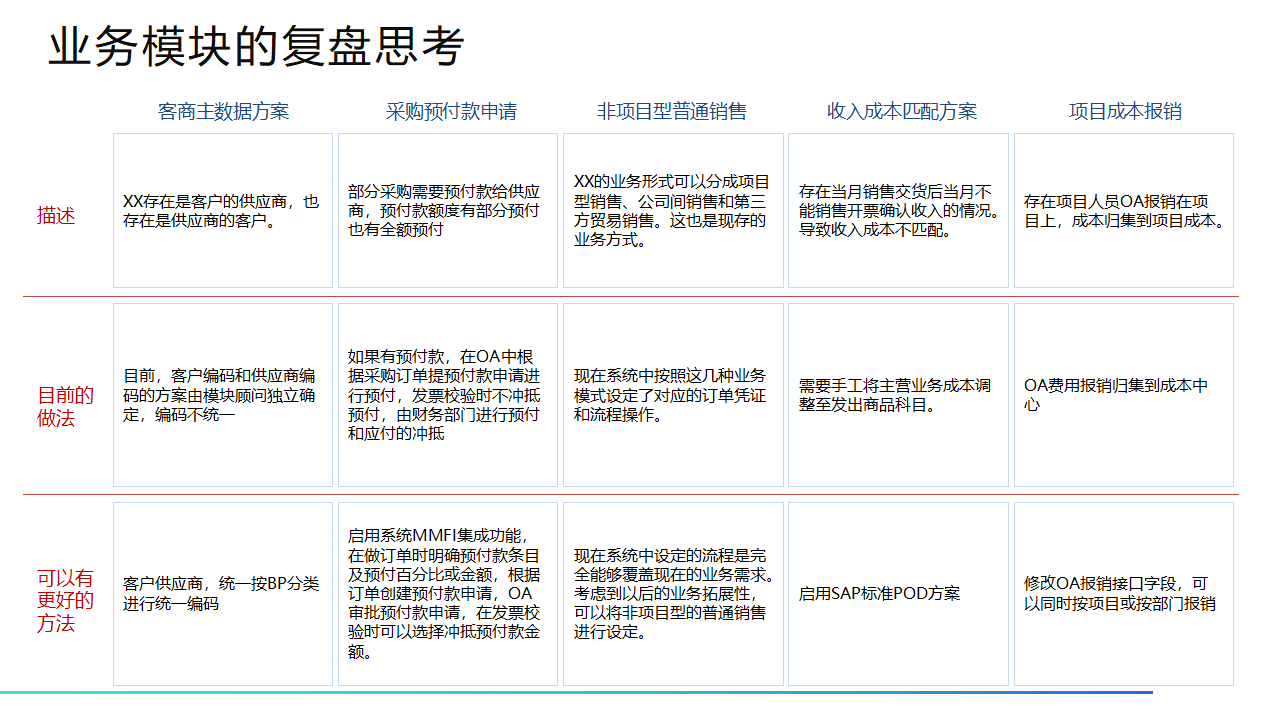Viewport: 1280px width, 720px height.
Task: Click the column header 收入成本匹配方案
Action: pyautogui.click(x=902, y=111)
